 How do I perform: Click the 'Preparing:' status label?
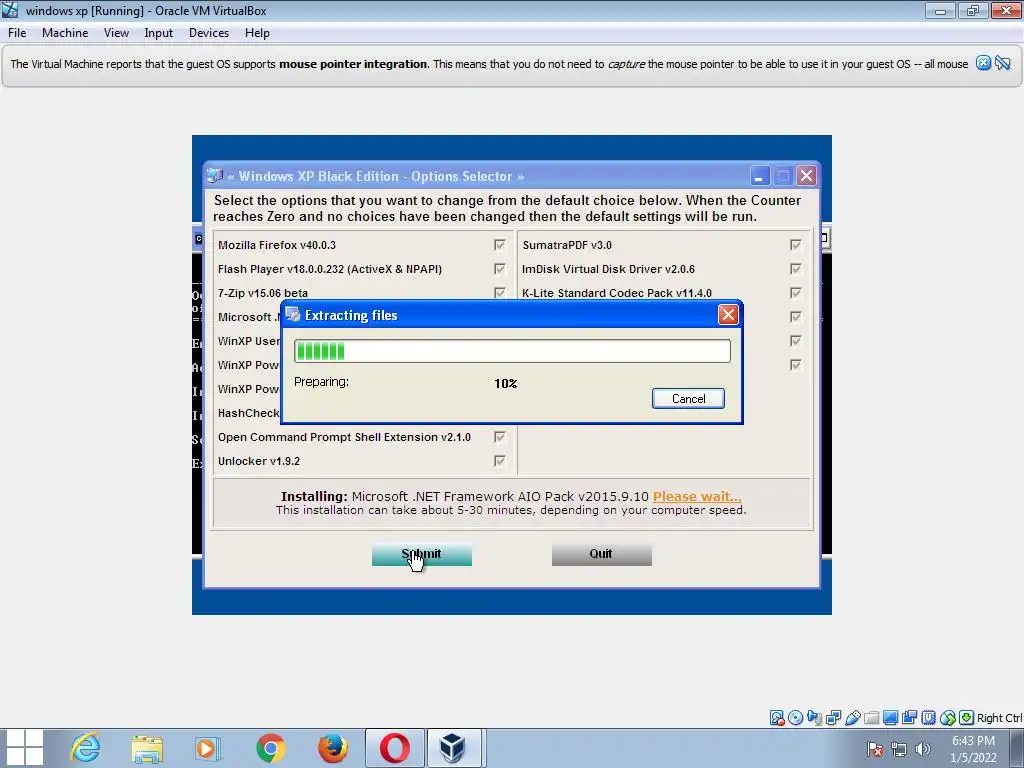point(321,381)
